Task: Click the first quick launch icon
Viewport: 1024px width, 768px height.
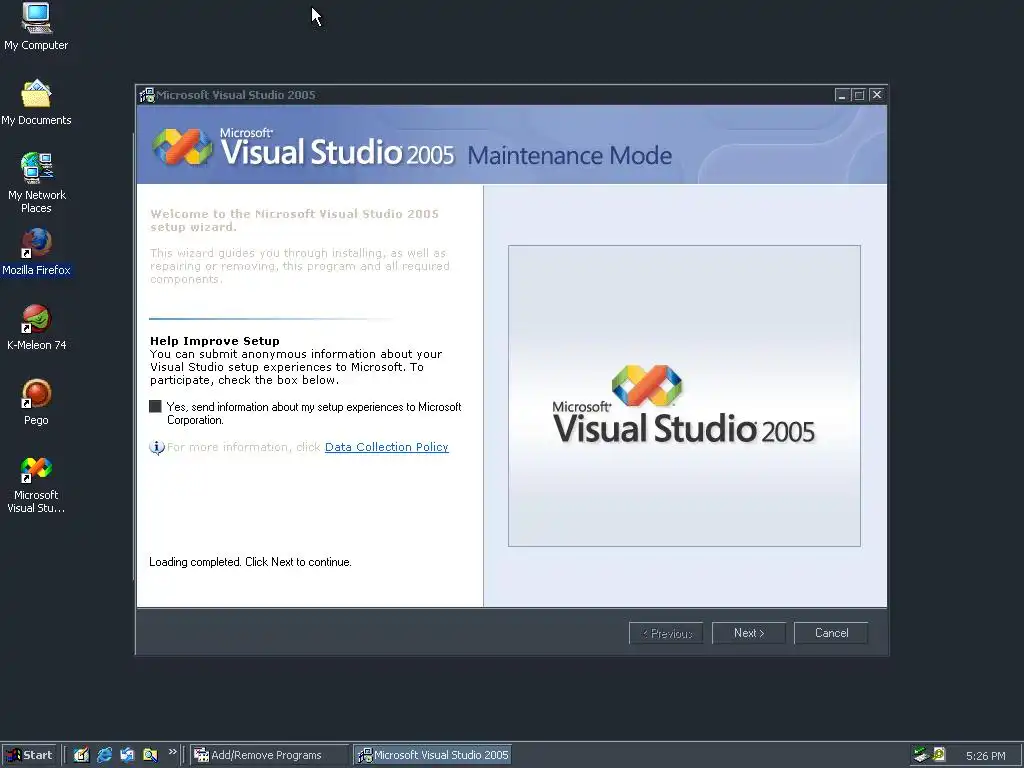Action: pos(81,755)
